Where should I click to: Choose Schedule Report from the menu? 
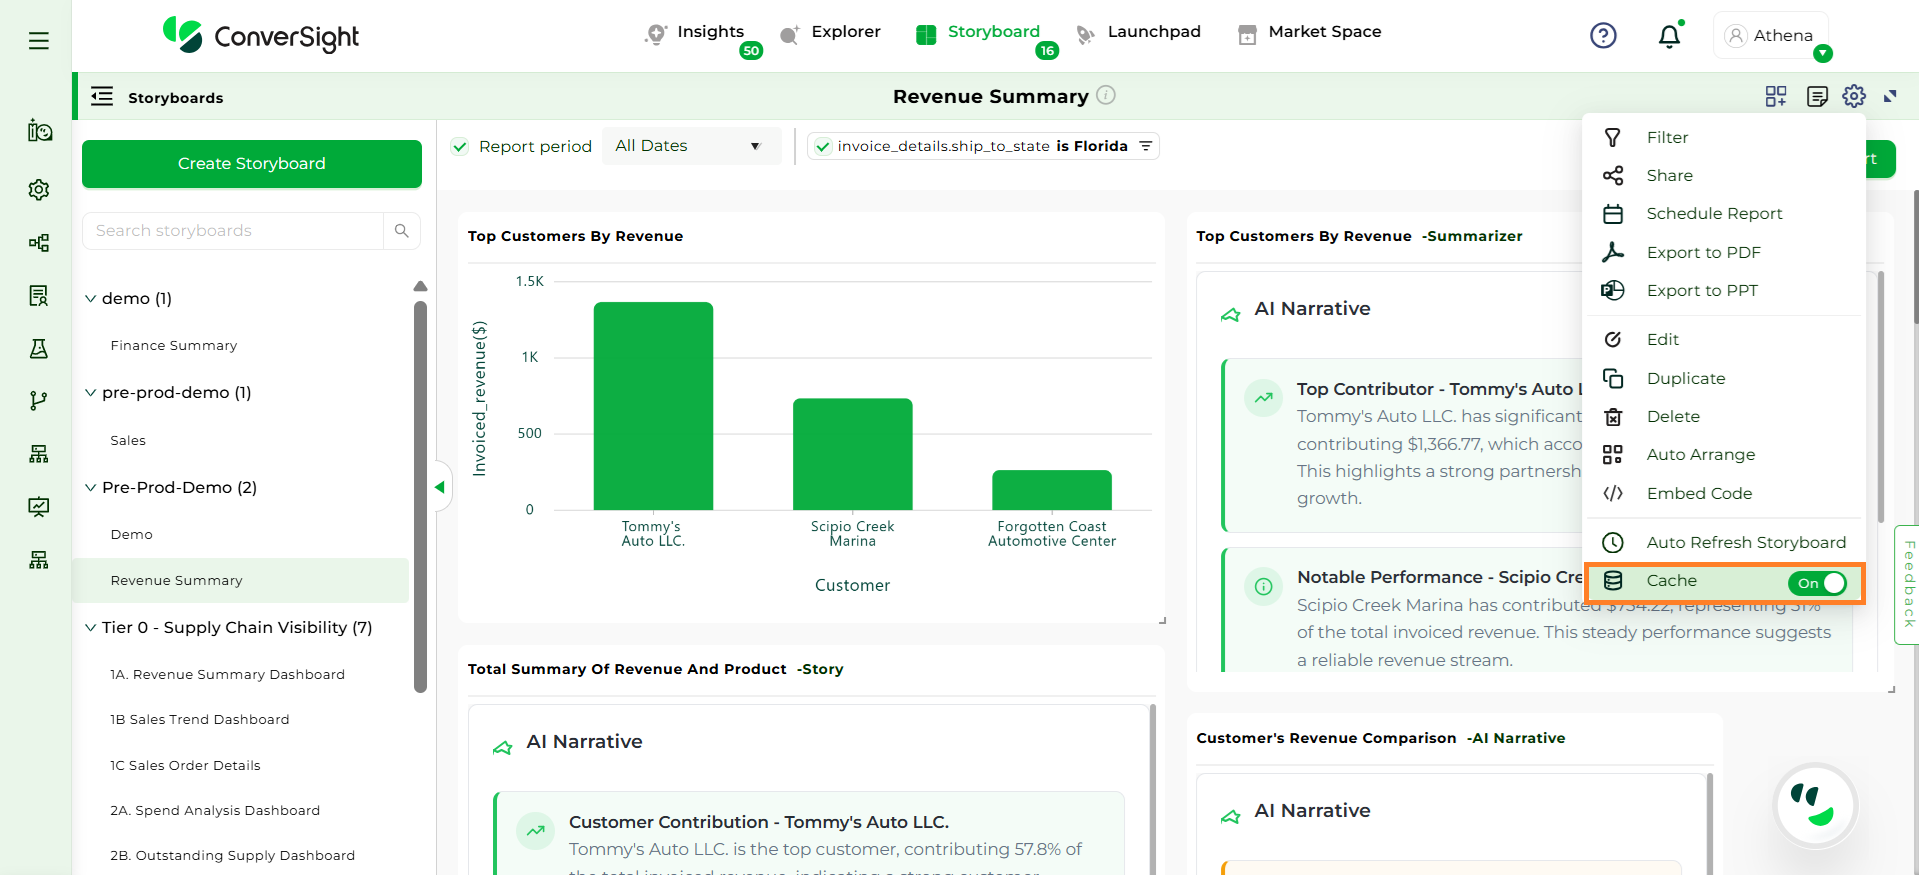coord(1714,214)
